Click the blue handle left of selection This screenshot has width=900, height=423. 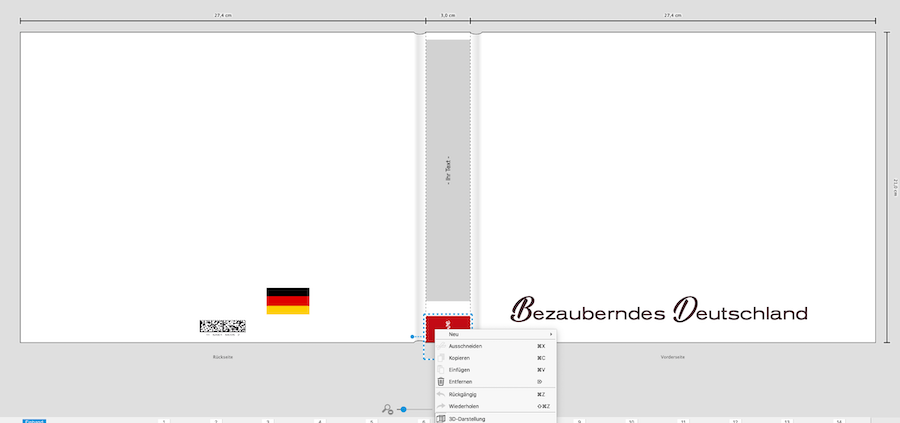point(412,336)
